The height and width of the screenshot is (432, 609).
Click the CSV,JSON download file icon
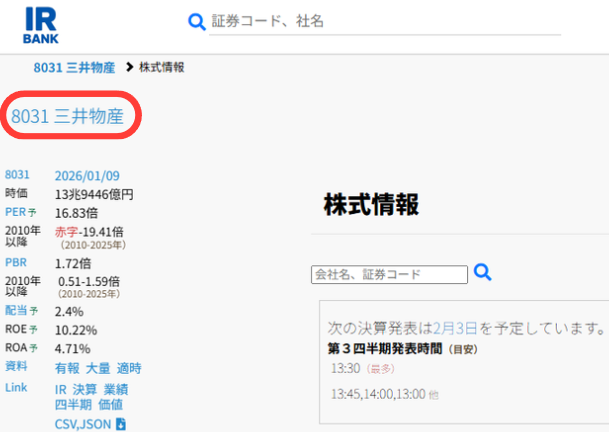pyautogui.click(x=121, y=424)
